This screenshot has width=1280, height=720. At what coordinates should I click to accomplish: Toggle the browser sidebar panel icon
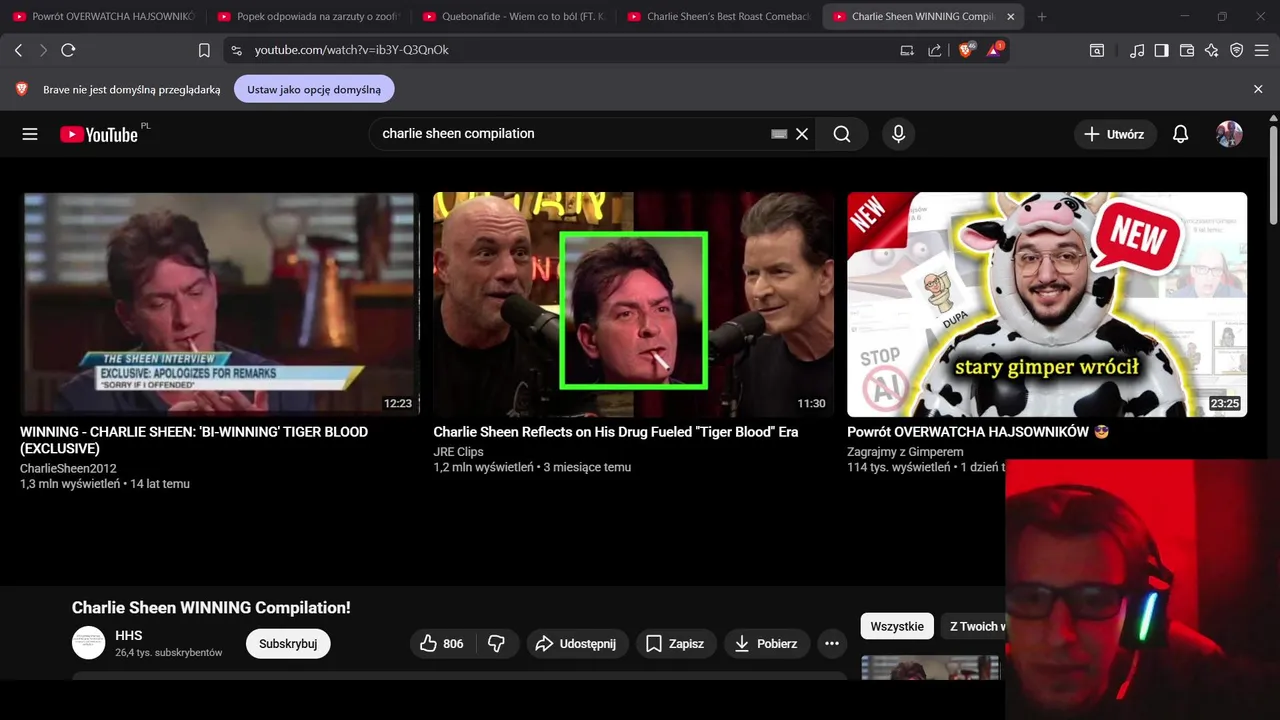[1161, 50]
